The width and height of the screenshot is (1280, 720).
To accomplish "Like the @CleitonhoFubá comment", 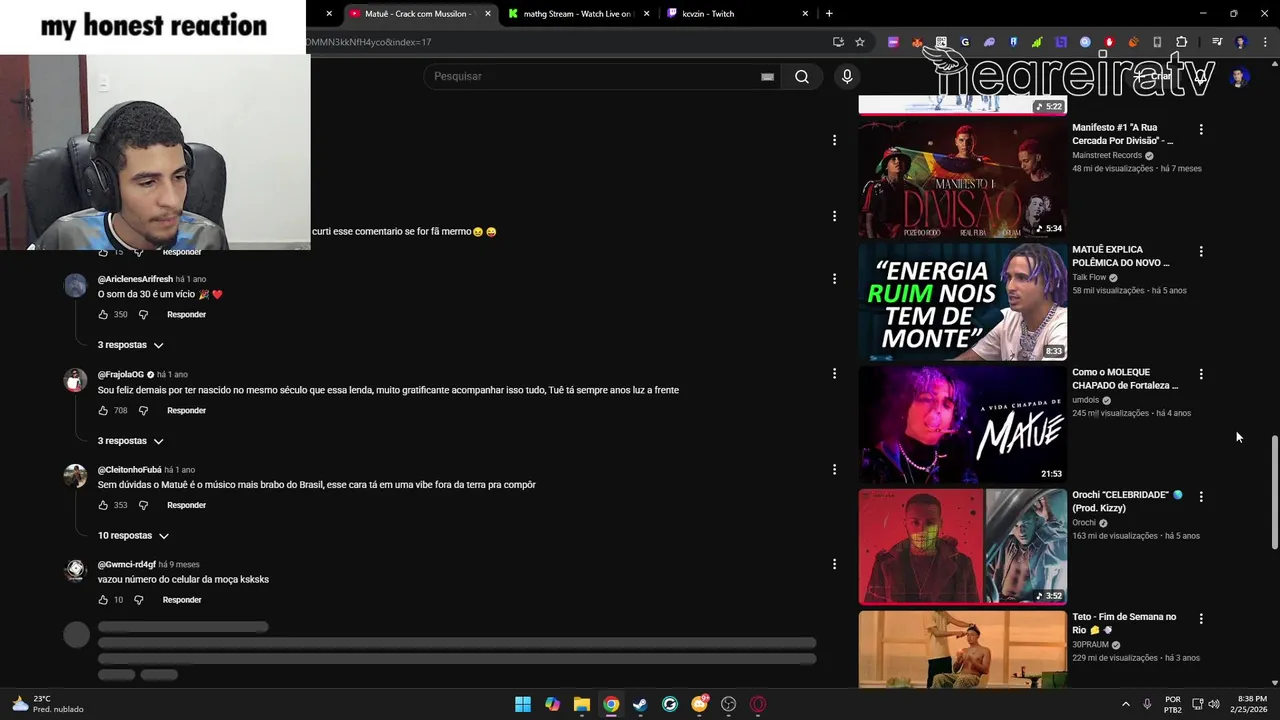I will (103, 505).
